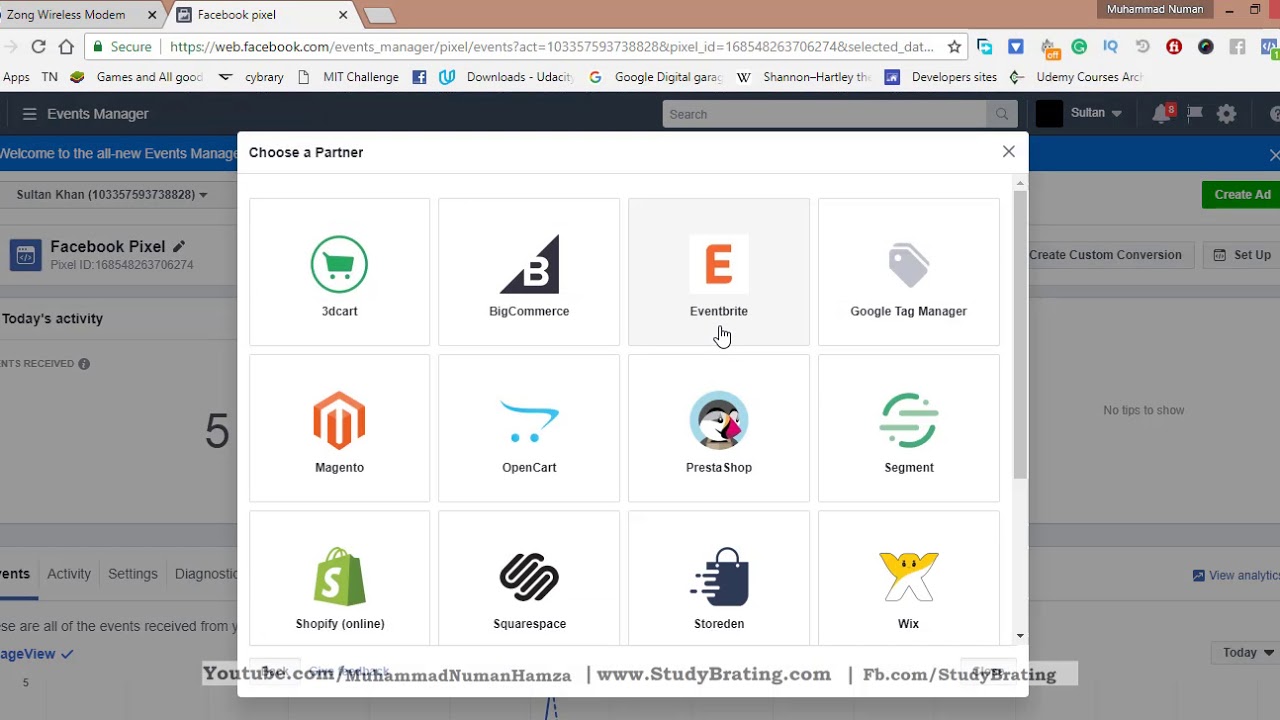Switch to the Facebook pixel browser tab

click(260, 15)
